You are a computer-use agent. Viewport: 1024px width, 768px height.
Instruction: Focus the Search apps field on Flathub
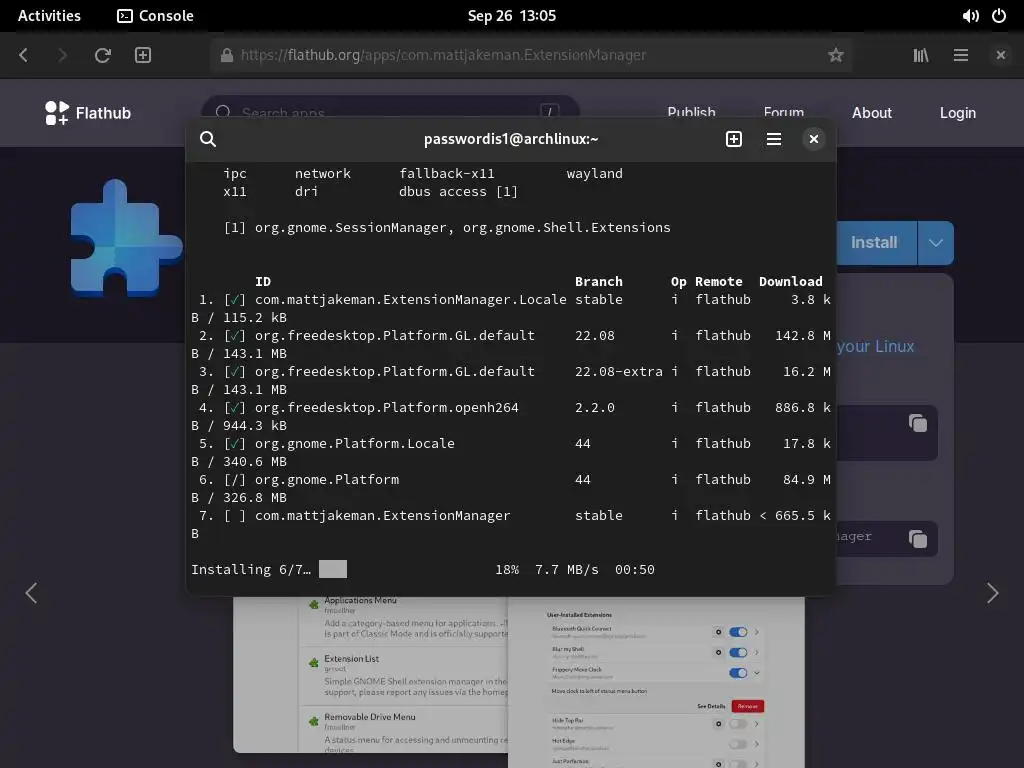point(390,112)
